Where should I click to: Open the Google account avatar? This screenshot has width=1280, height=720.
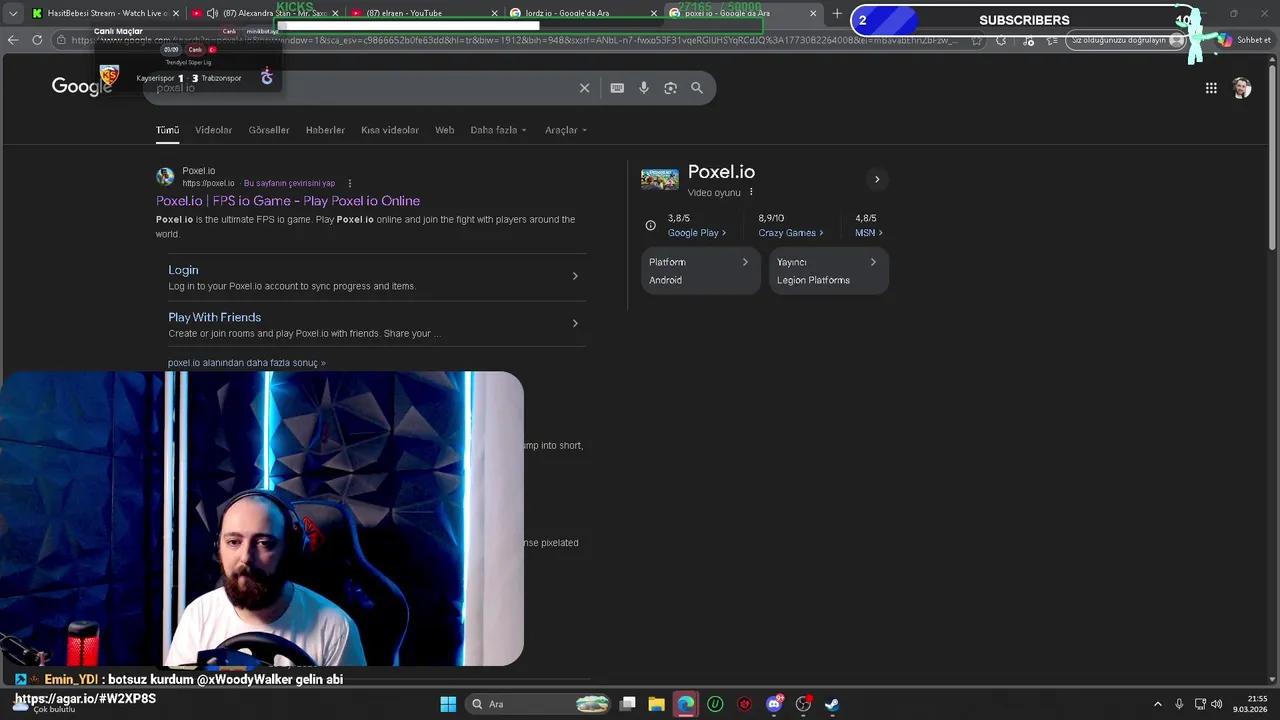click(1242, 88)
